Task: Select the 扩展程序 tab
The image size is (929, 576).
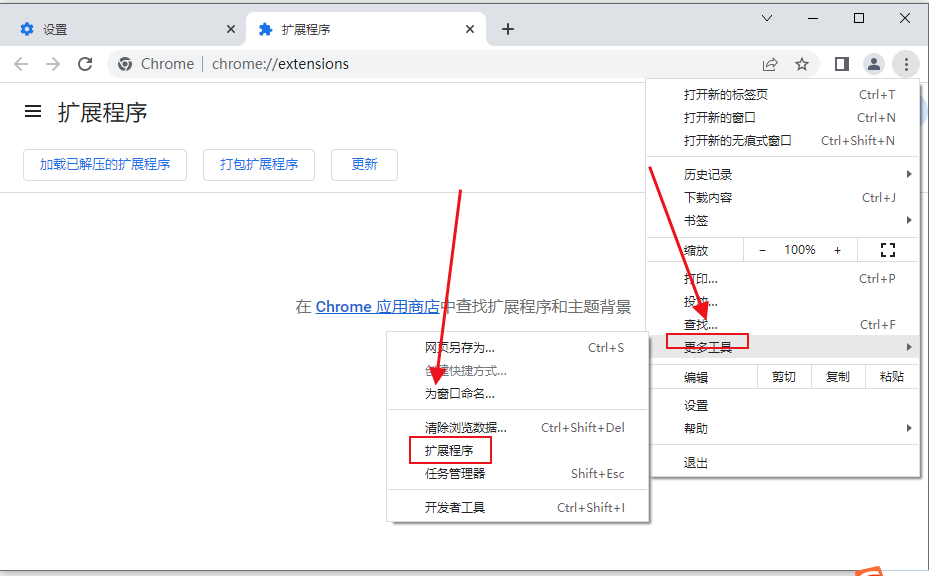Action: pyautogui.click(x=366, y=29)
